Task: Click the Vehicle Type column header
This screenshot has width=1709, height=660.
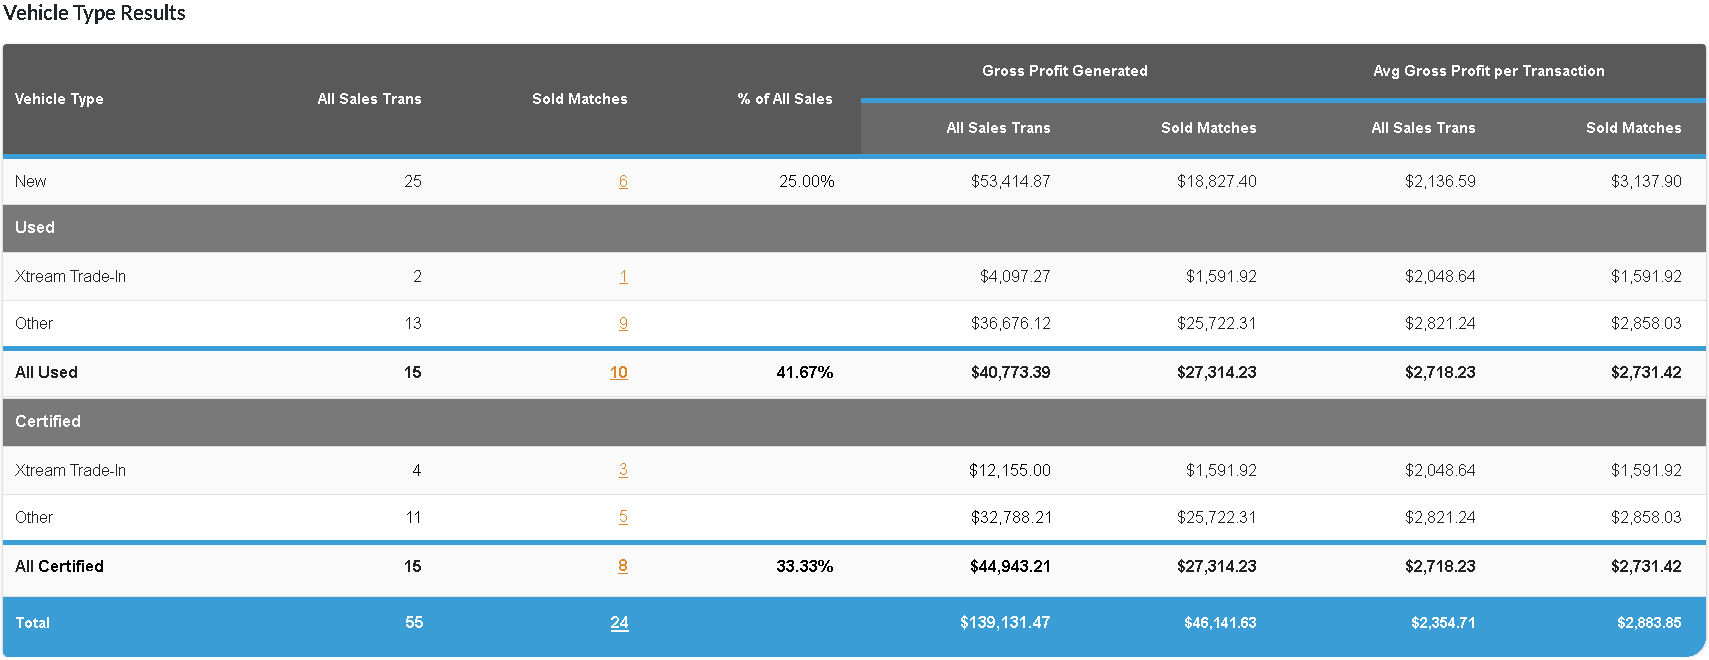Action: coord(59,99)
